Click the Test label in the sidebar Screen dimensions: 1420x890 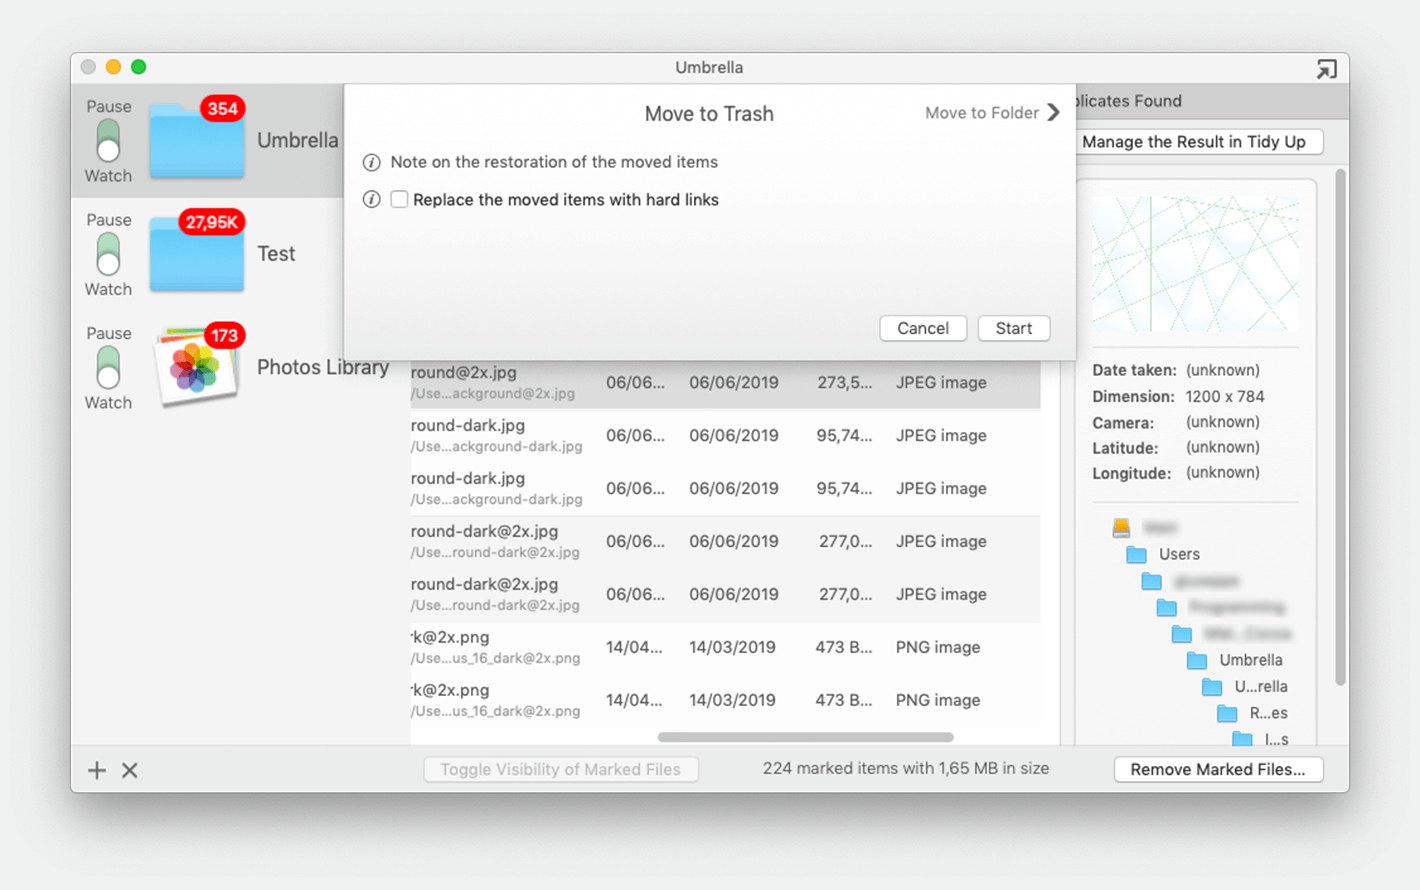[276, 254]
